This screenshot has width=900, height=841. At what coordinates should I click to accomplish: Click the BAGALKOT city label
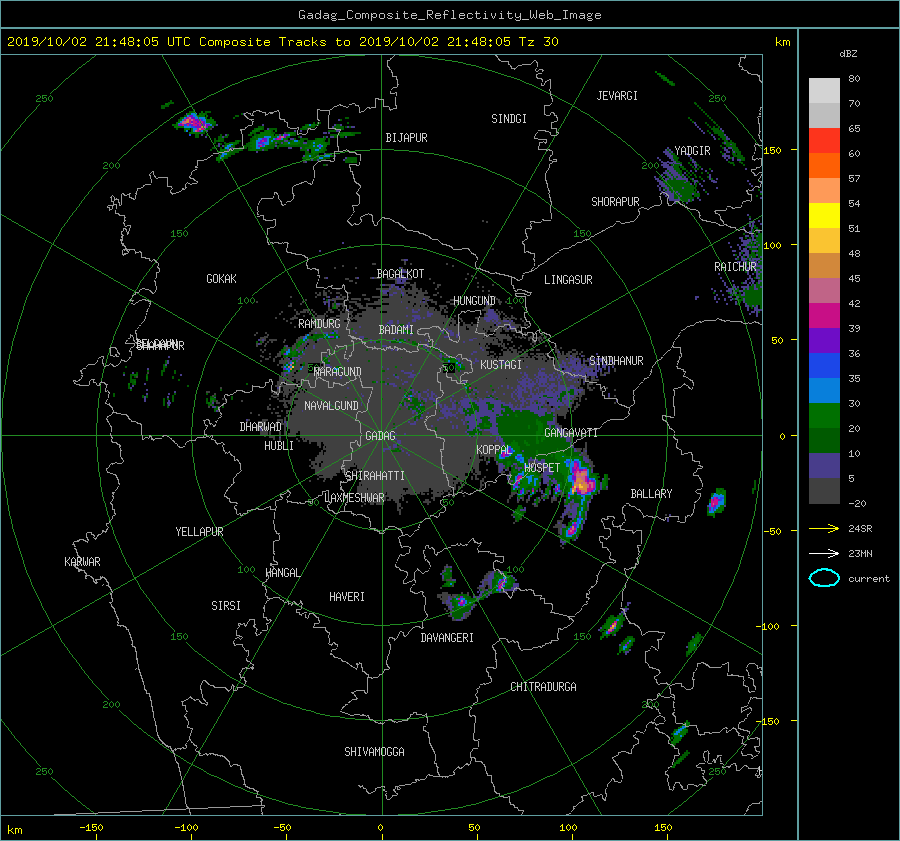[400, 274]
